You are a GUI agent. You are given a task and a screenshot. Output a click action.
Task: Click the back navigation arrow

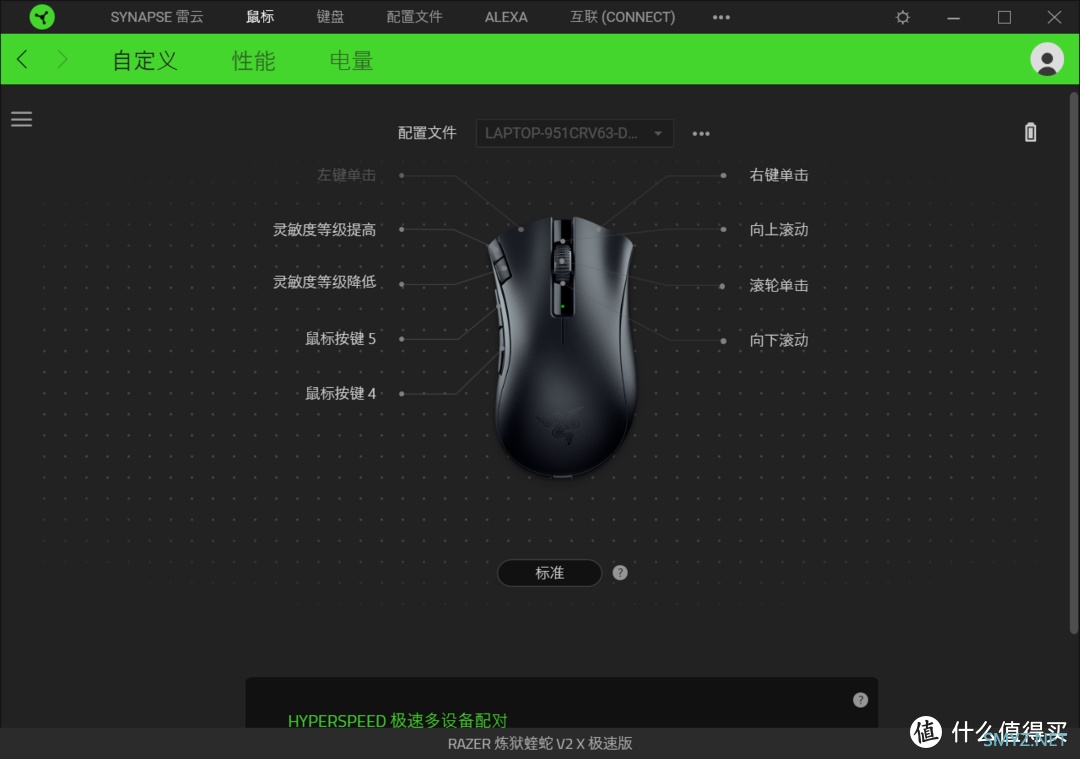tap(22, 60)
